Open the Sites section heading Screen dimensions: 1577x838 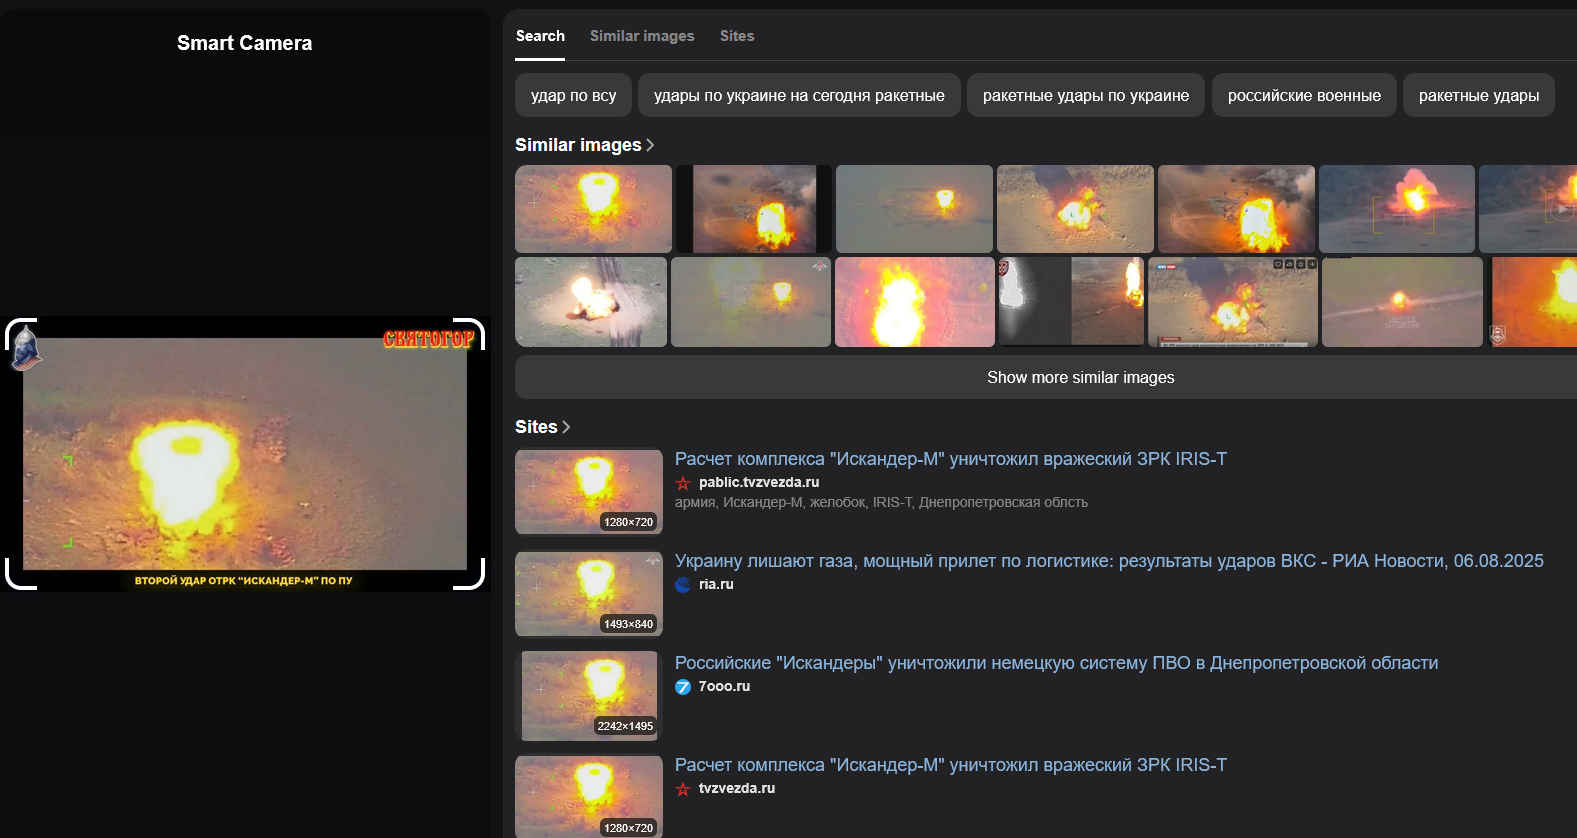[536, 427]
